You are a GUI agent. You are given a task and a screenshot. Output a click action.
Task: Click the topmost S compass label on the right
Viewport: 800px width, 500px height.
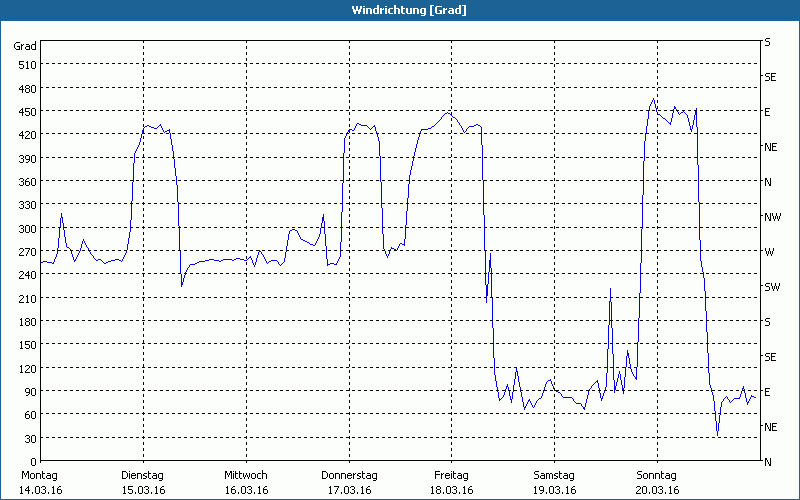767,42
